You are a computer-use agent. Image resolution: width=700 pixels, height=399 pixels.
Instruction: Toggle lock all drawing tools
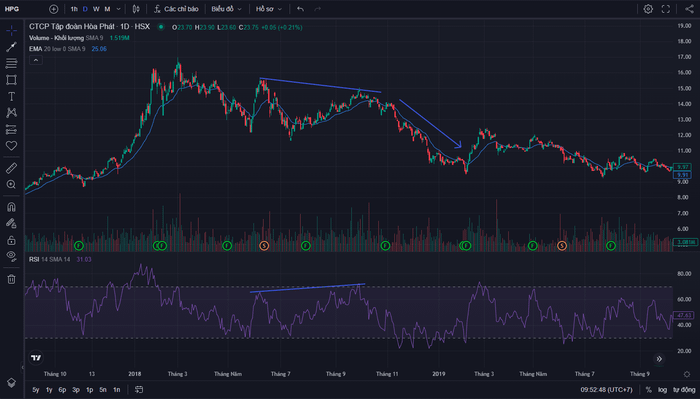click(x=11, y=240)
